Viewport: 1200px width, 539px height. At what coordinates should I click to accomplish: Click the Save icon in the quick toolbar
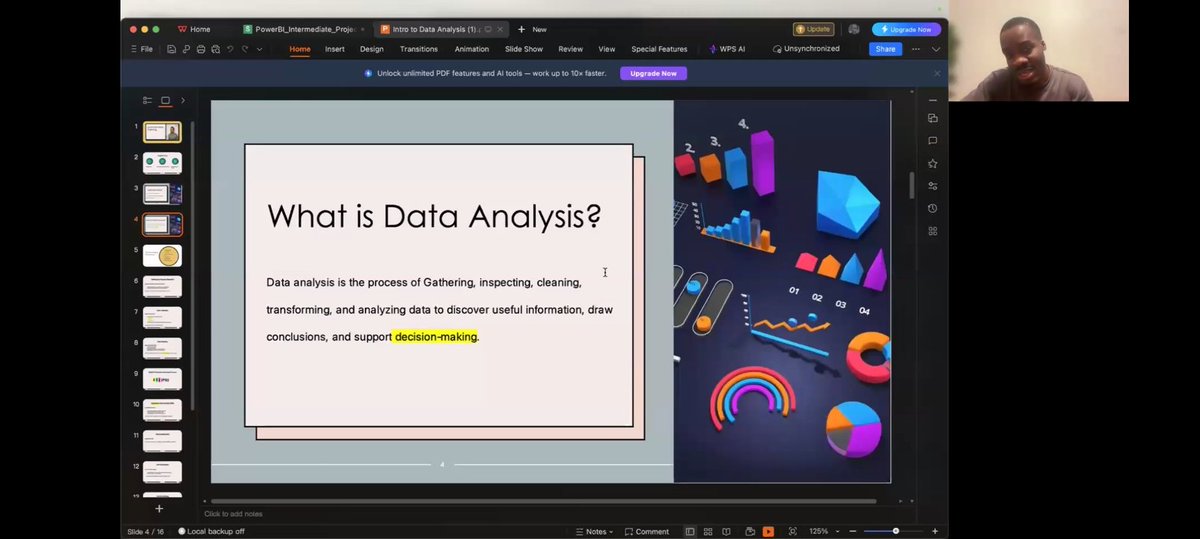pos(172,49)
